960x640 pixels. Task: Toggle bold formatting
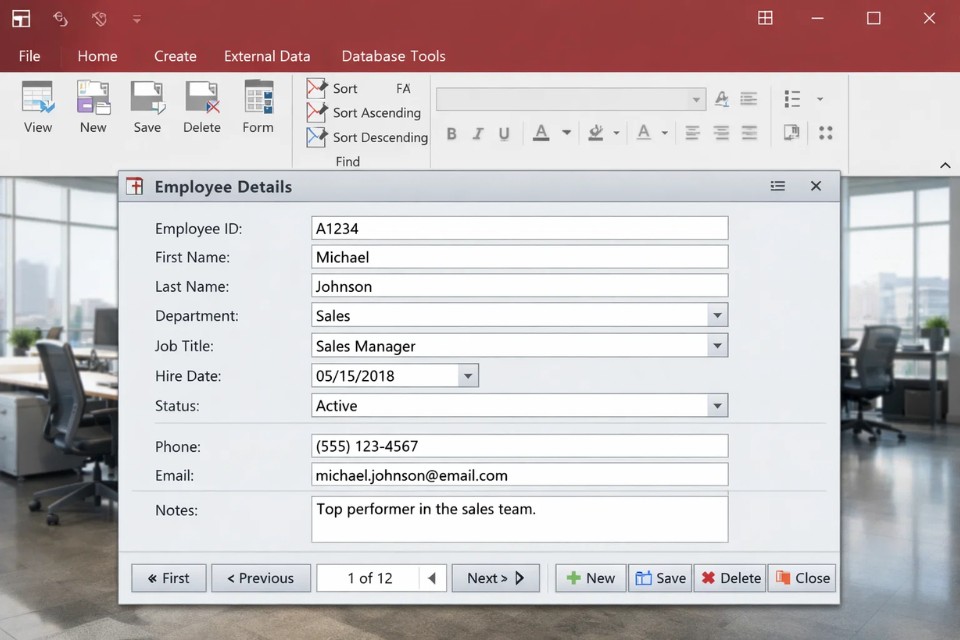pos(451,133)
